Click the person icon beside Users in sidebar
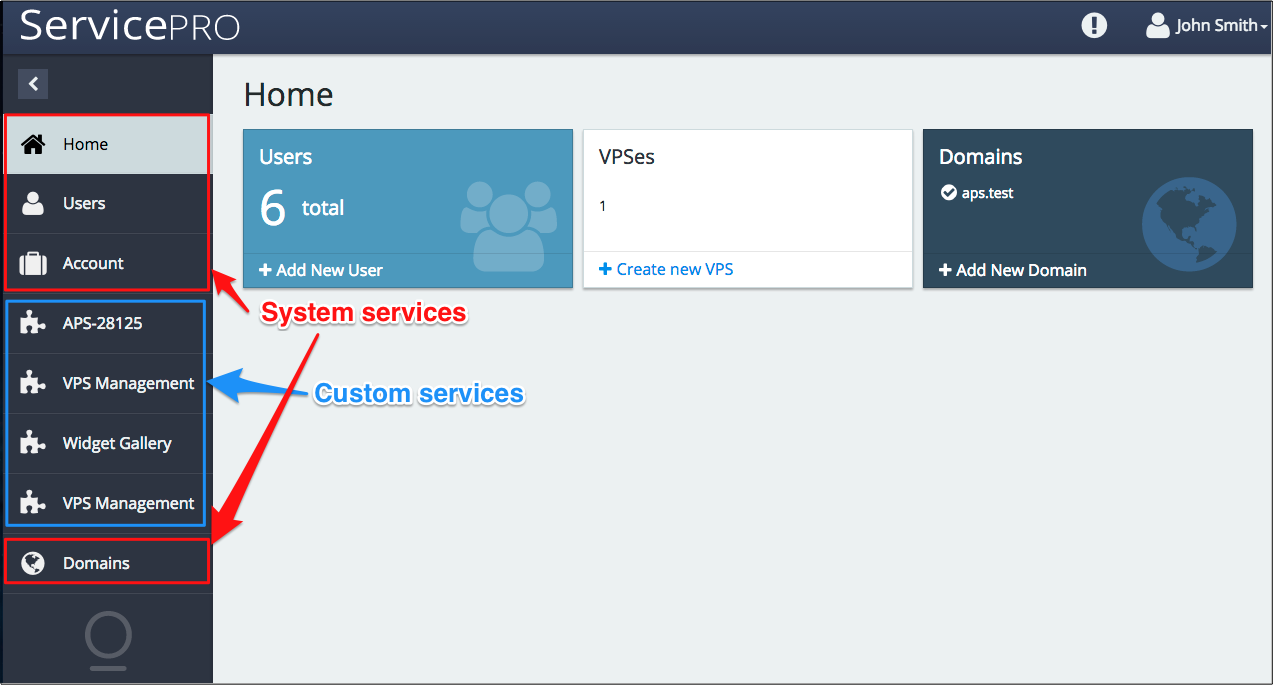The height and width of the screenshot is (685, 1273). pyautogui.click(x=33, y=204)
